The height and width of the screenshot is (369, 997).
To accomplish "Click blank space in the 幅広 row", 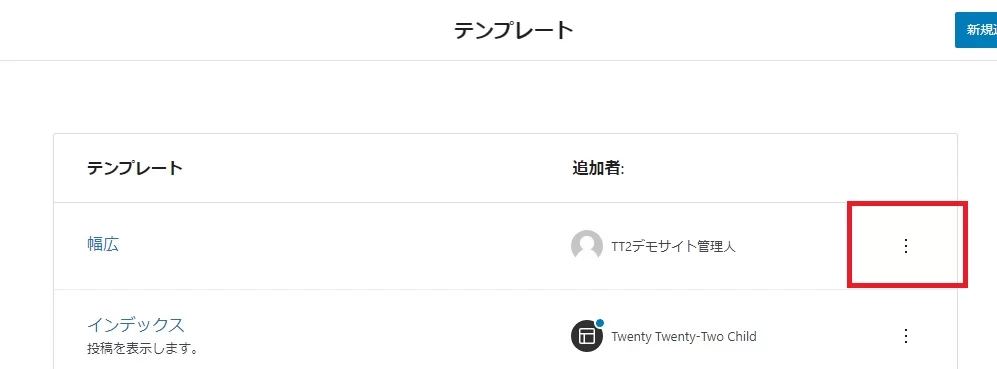I will click(343, 246).
